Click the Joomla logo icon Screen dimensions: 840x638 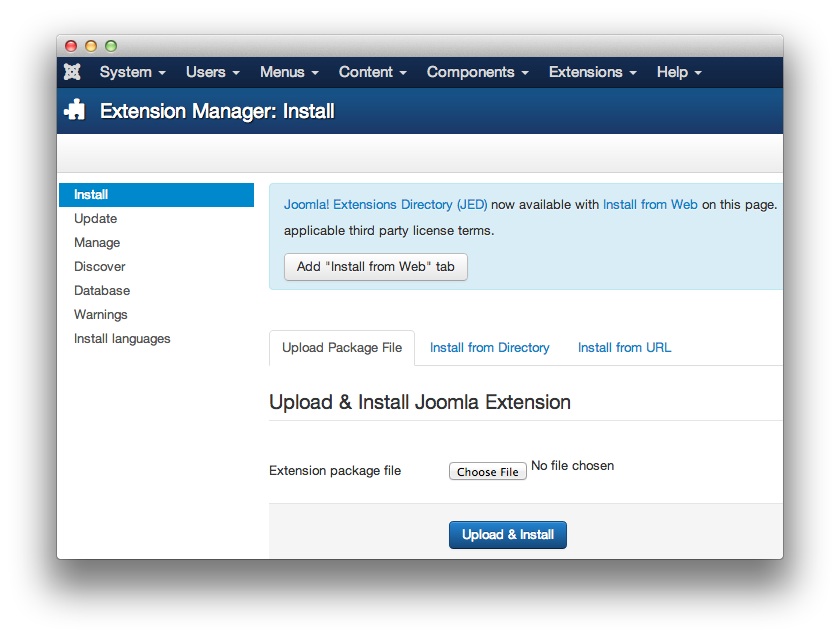(72, 72)
